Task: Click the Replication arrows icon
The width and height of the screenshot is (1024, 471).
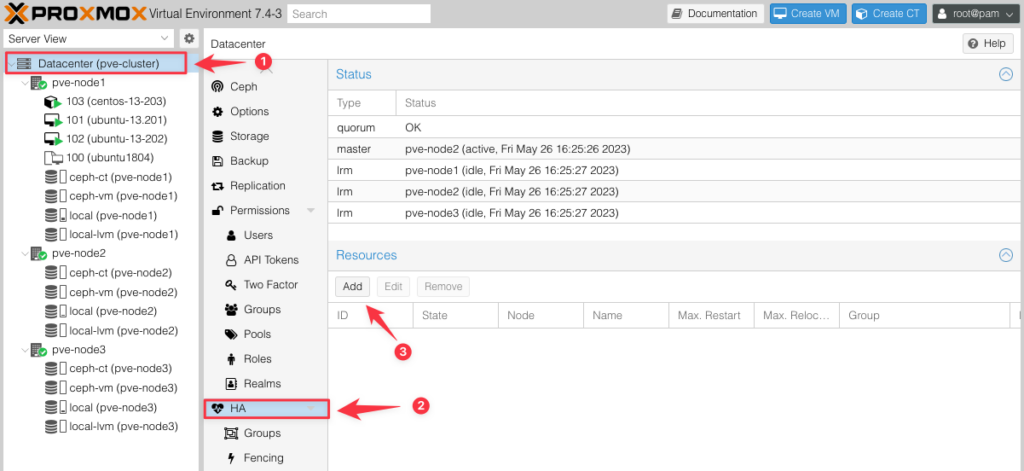Action: [x=217, y=186]
